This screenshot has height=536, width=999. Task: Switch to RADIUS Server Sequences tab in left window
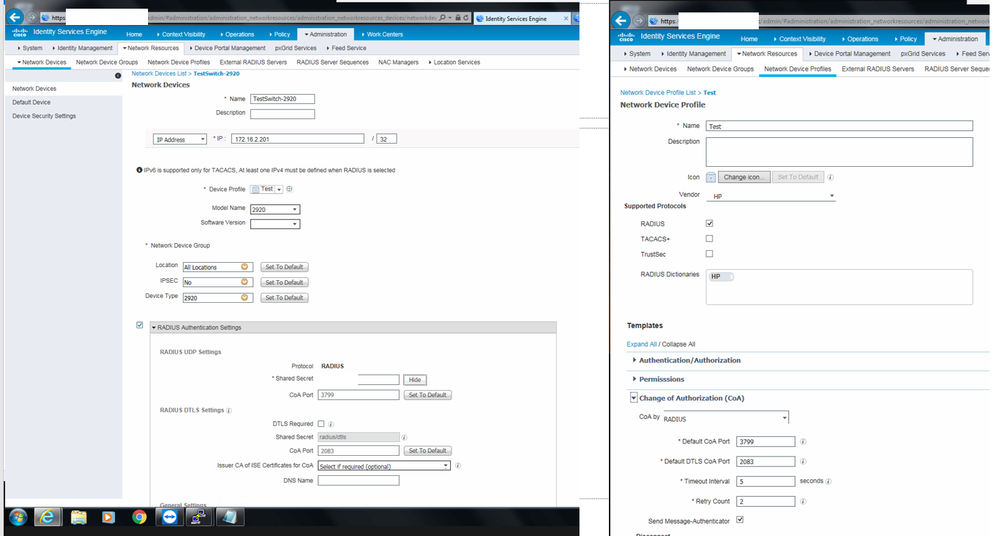pyautogui.click(x=333, y=62)
